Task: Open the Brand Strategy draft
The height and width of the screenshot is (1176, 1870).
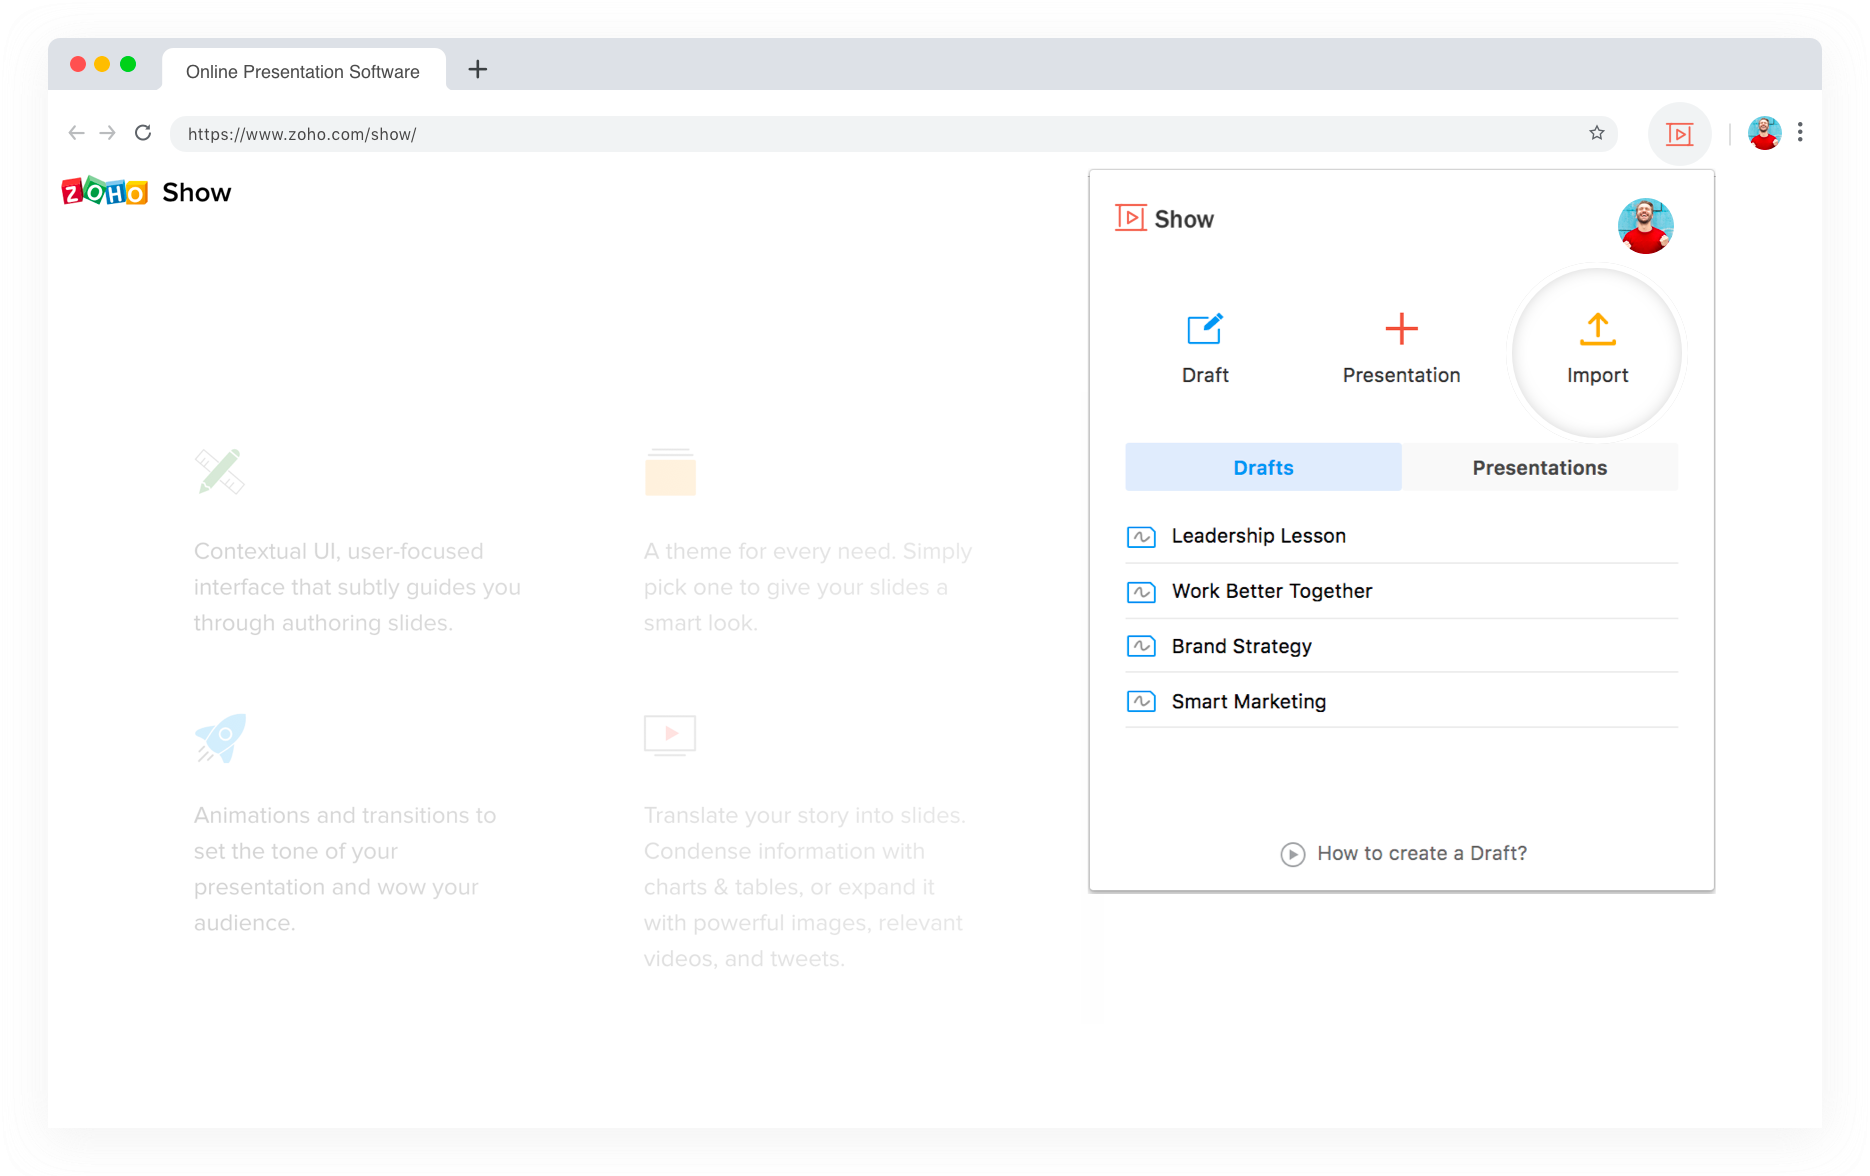Action: tap(1401, 646)
